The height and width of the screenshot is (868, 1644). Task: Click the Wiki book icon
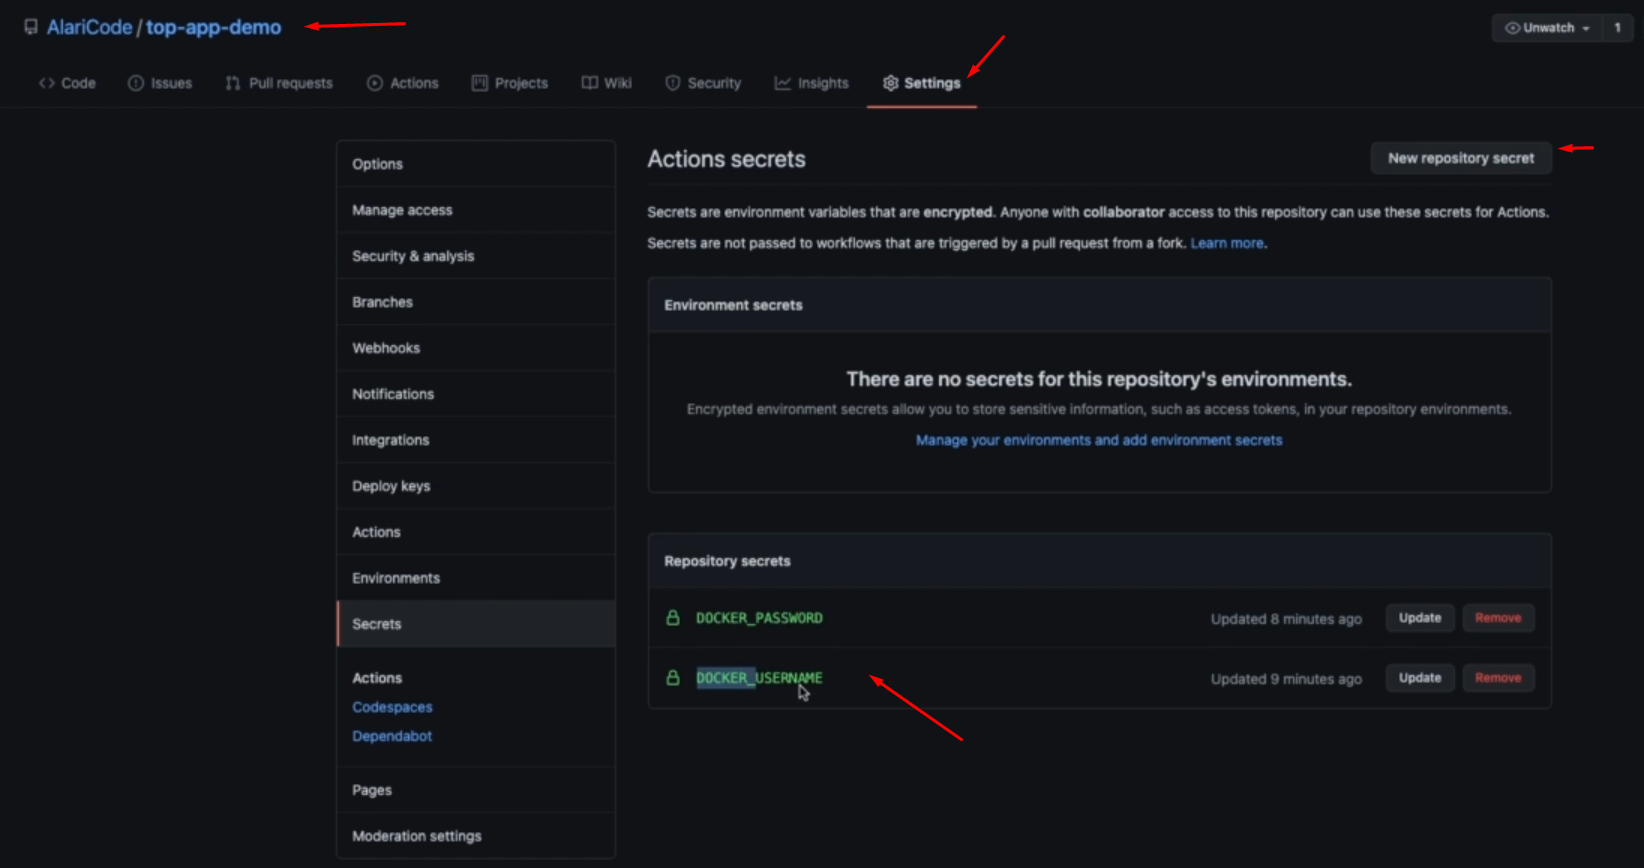590,83
